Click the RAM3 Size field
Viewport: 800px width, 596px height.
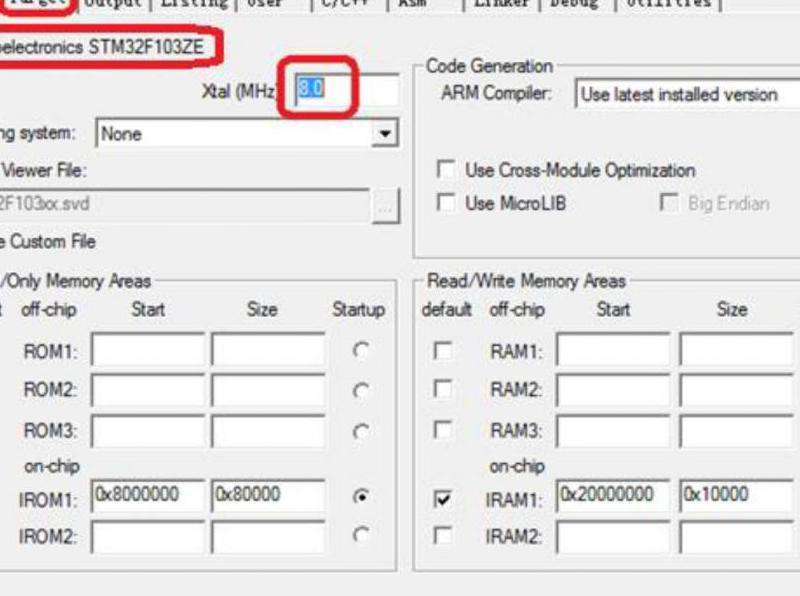point(737,431)
